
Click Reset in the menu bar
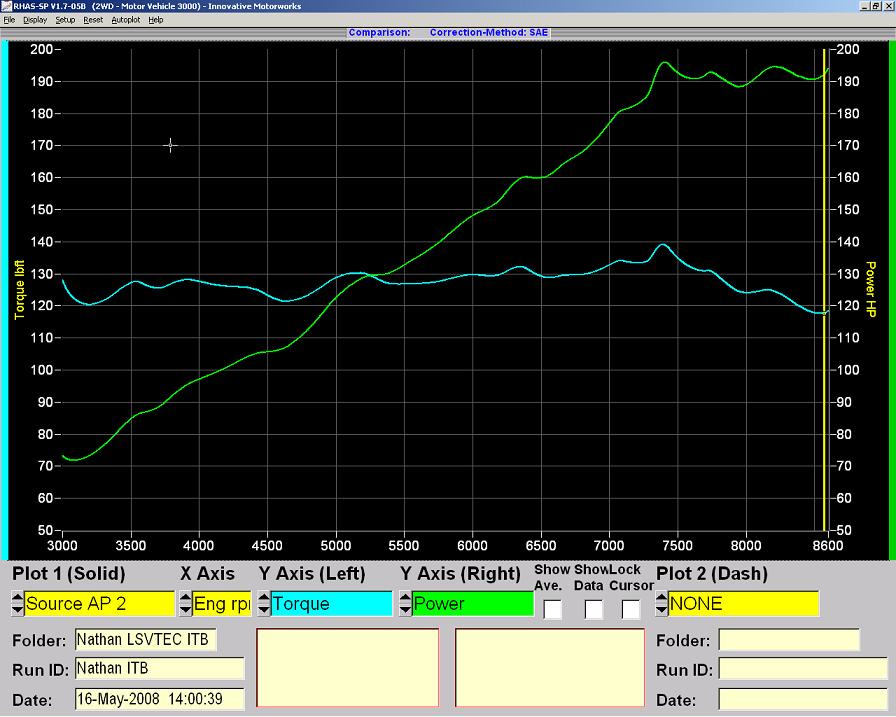click(93, 20)
